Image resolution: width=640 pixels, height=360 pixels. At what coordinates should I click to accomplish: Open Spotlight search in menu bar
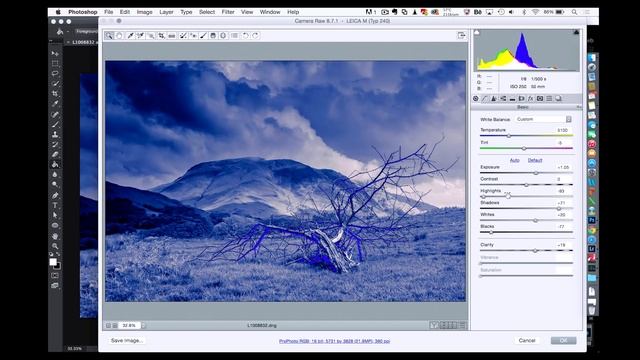point(574,12)
